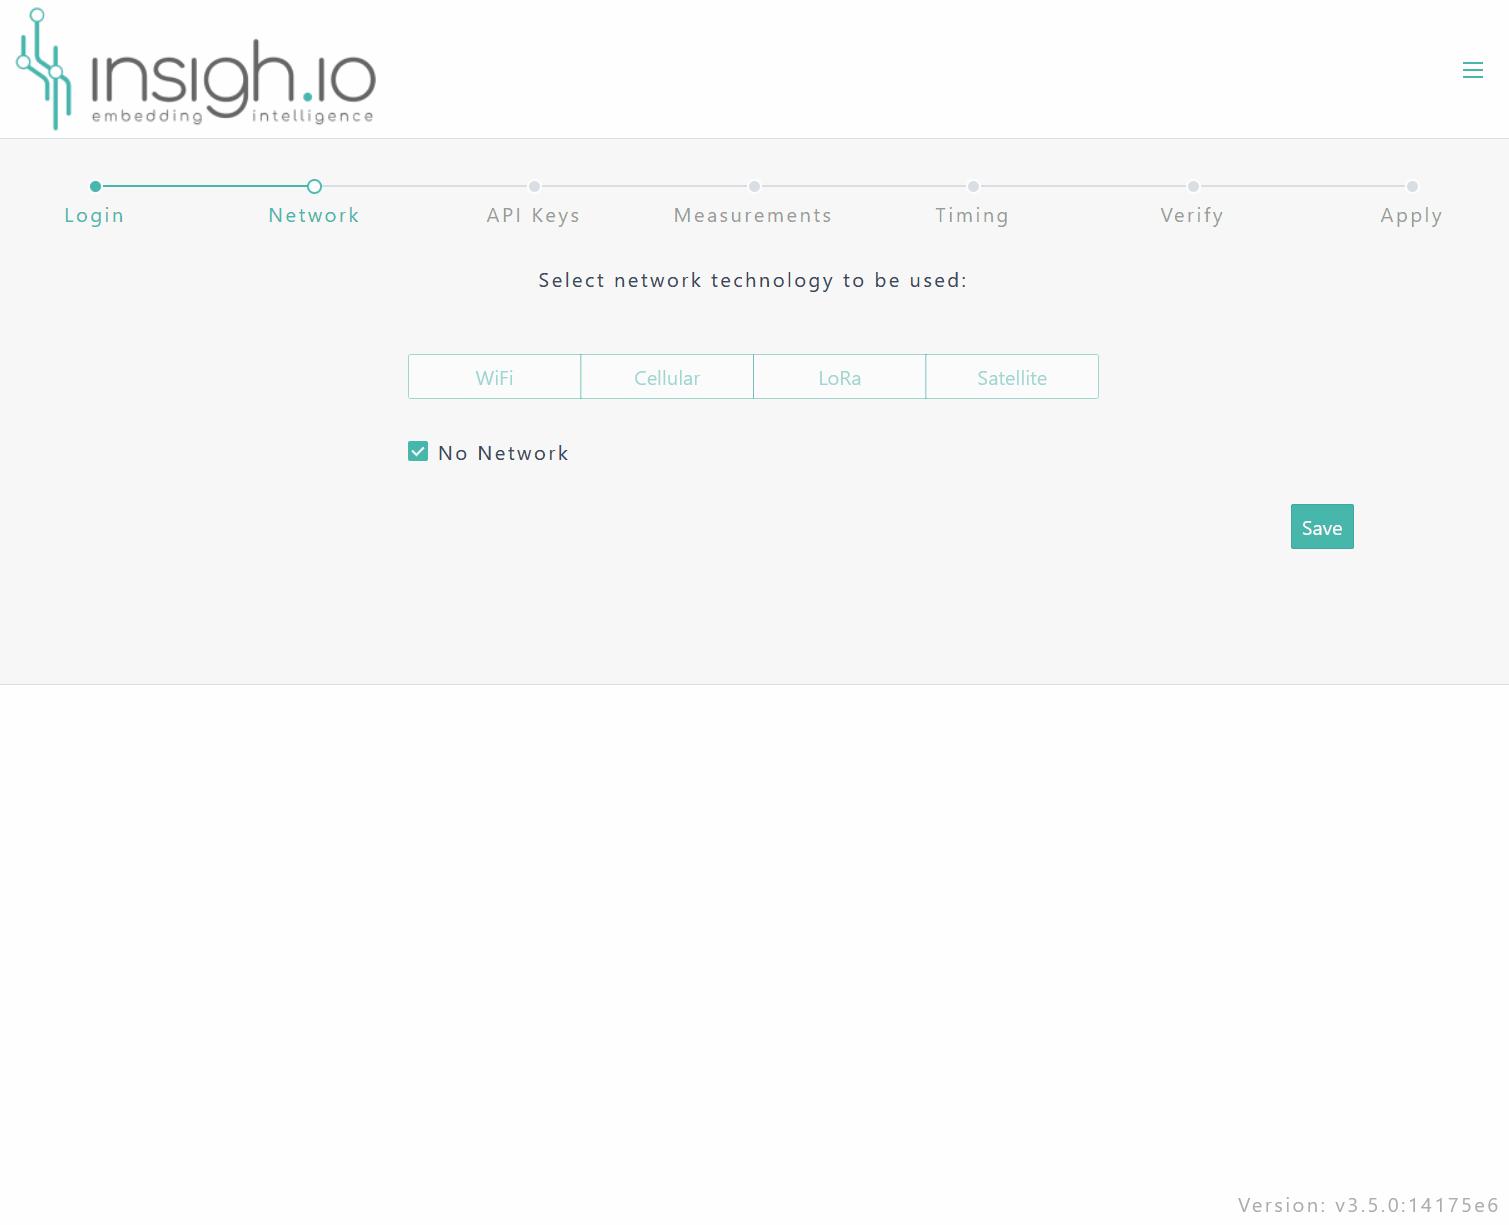
Task: Click the Measurements step dot
Action: tap(754, 186)
